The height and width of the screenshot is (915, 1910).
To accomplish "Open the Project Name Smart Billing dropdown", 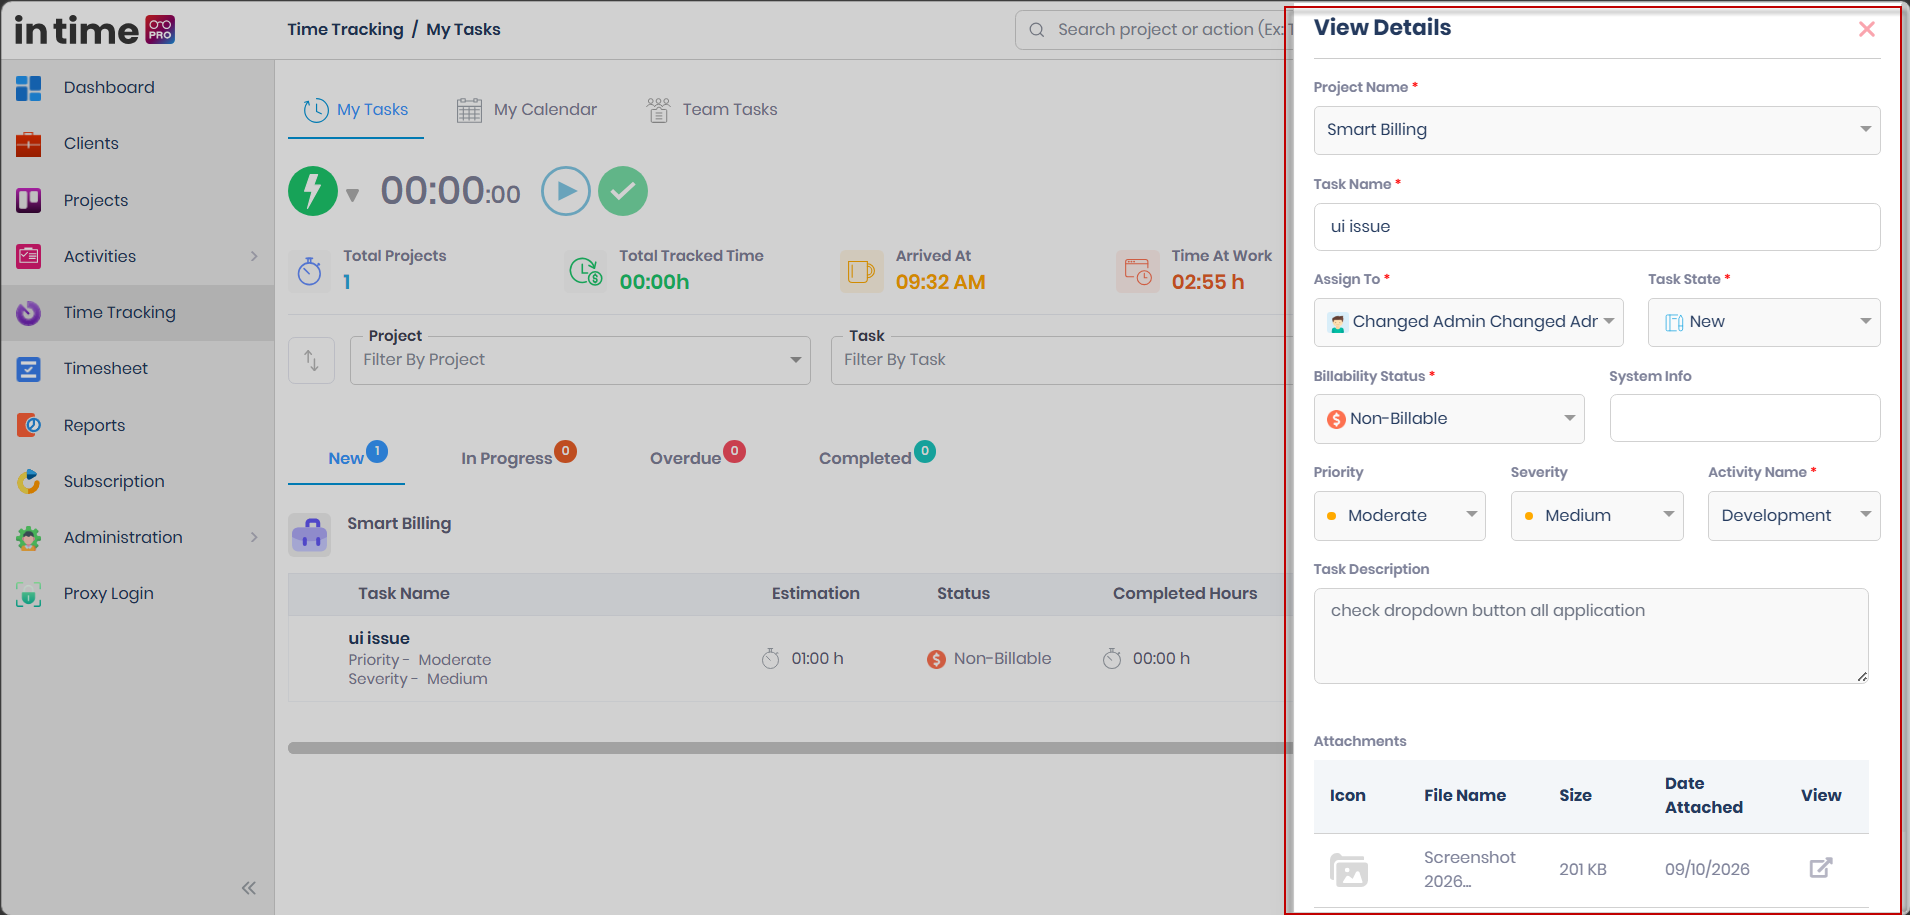I will pos(1597,130).
